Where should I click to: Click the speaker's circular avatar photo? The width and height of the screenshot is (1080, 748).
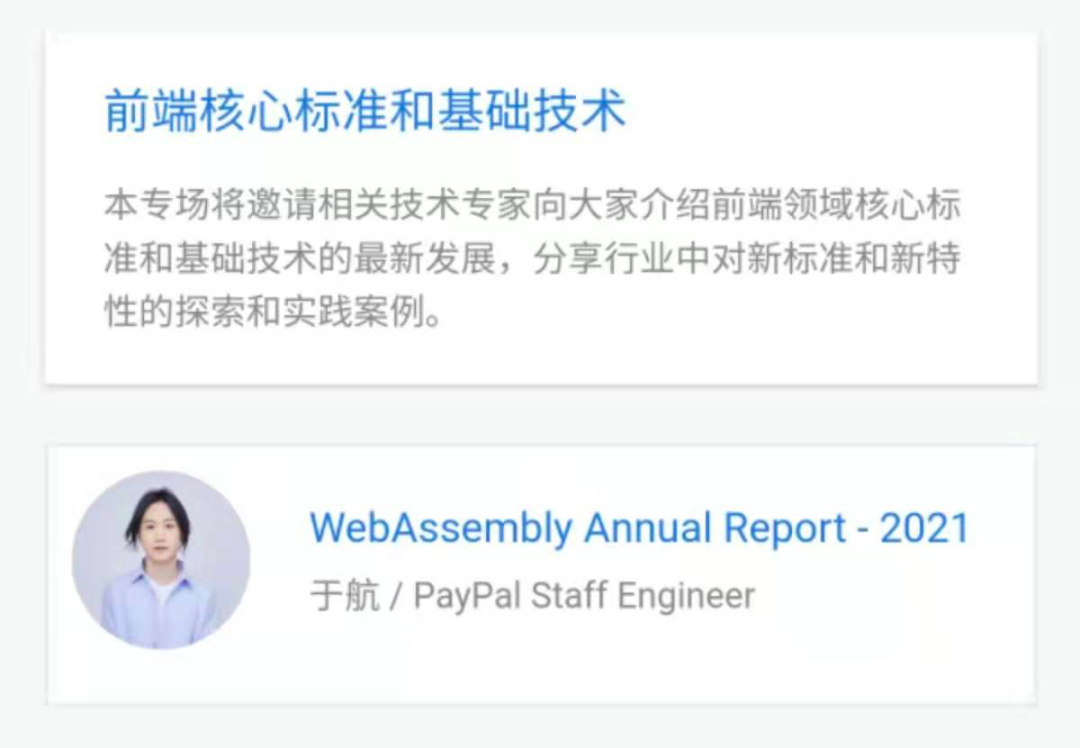click(x=161, y=560)
